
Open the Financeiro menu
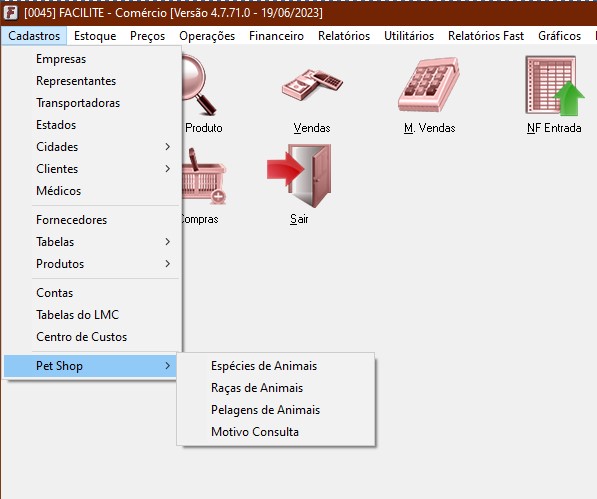point(276,36)
